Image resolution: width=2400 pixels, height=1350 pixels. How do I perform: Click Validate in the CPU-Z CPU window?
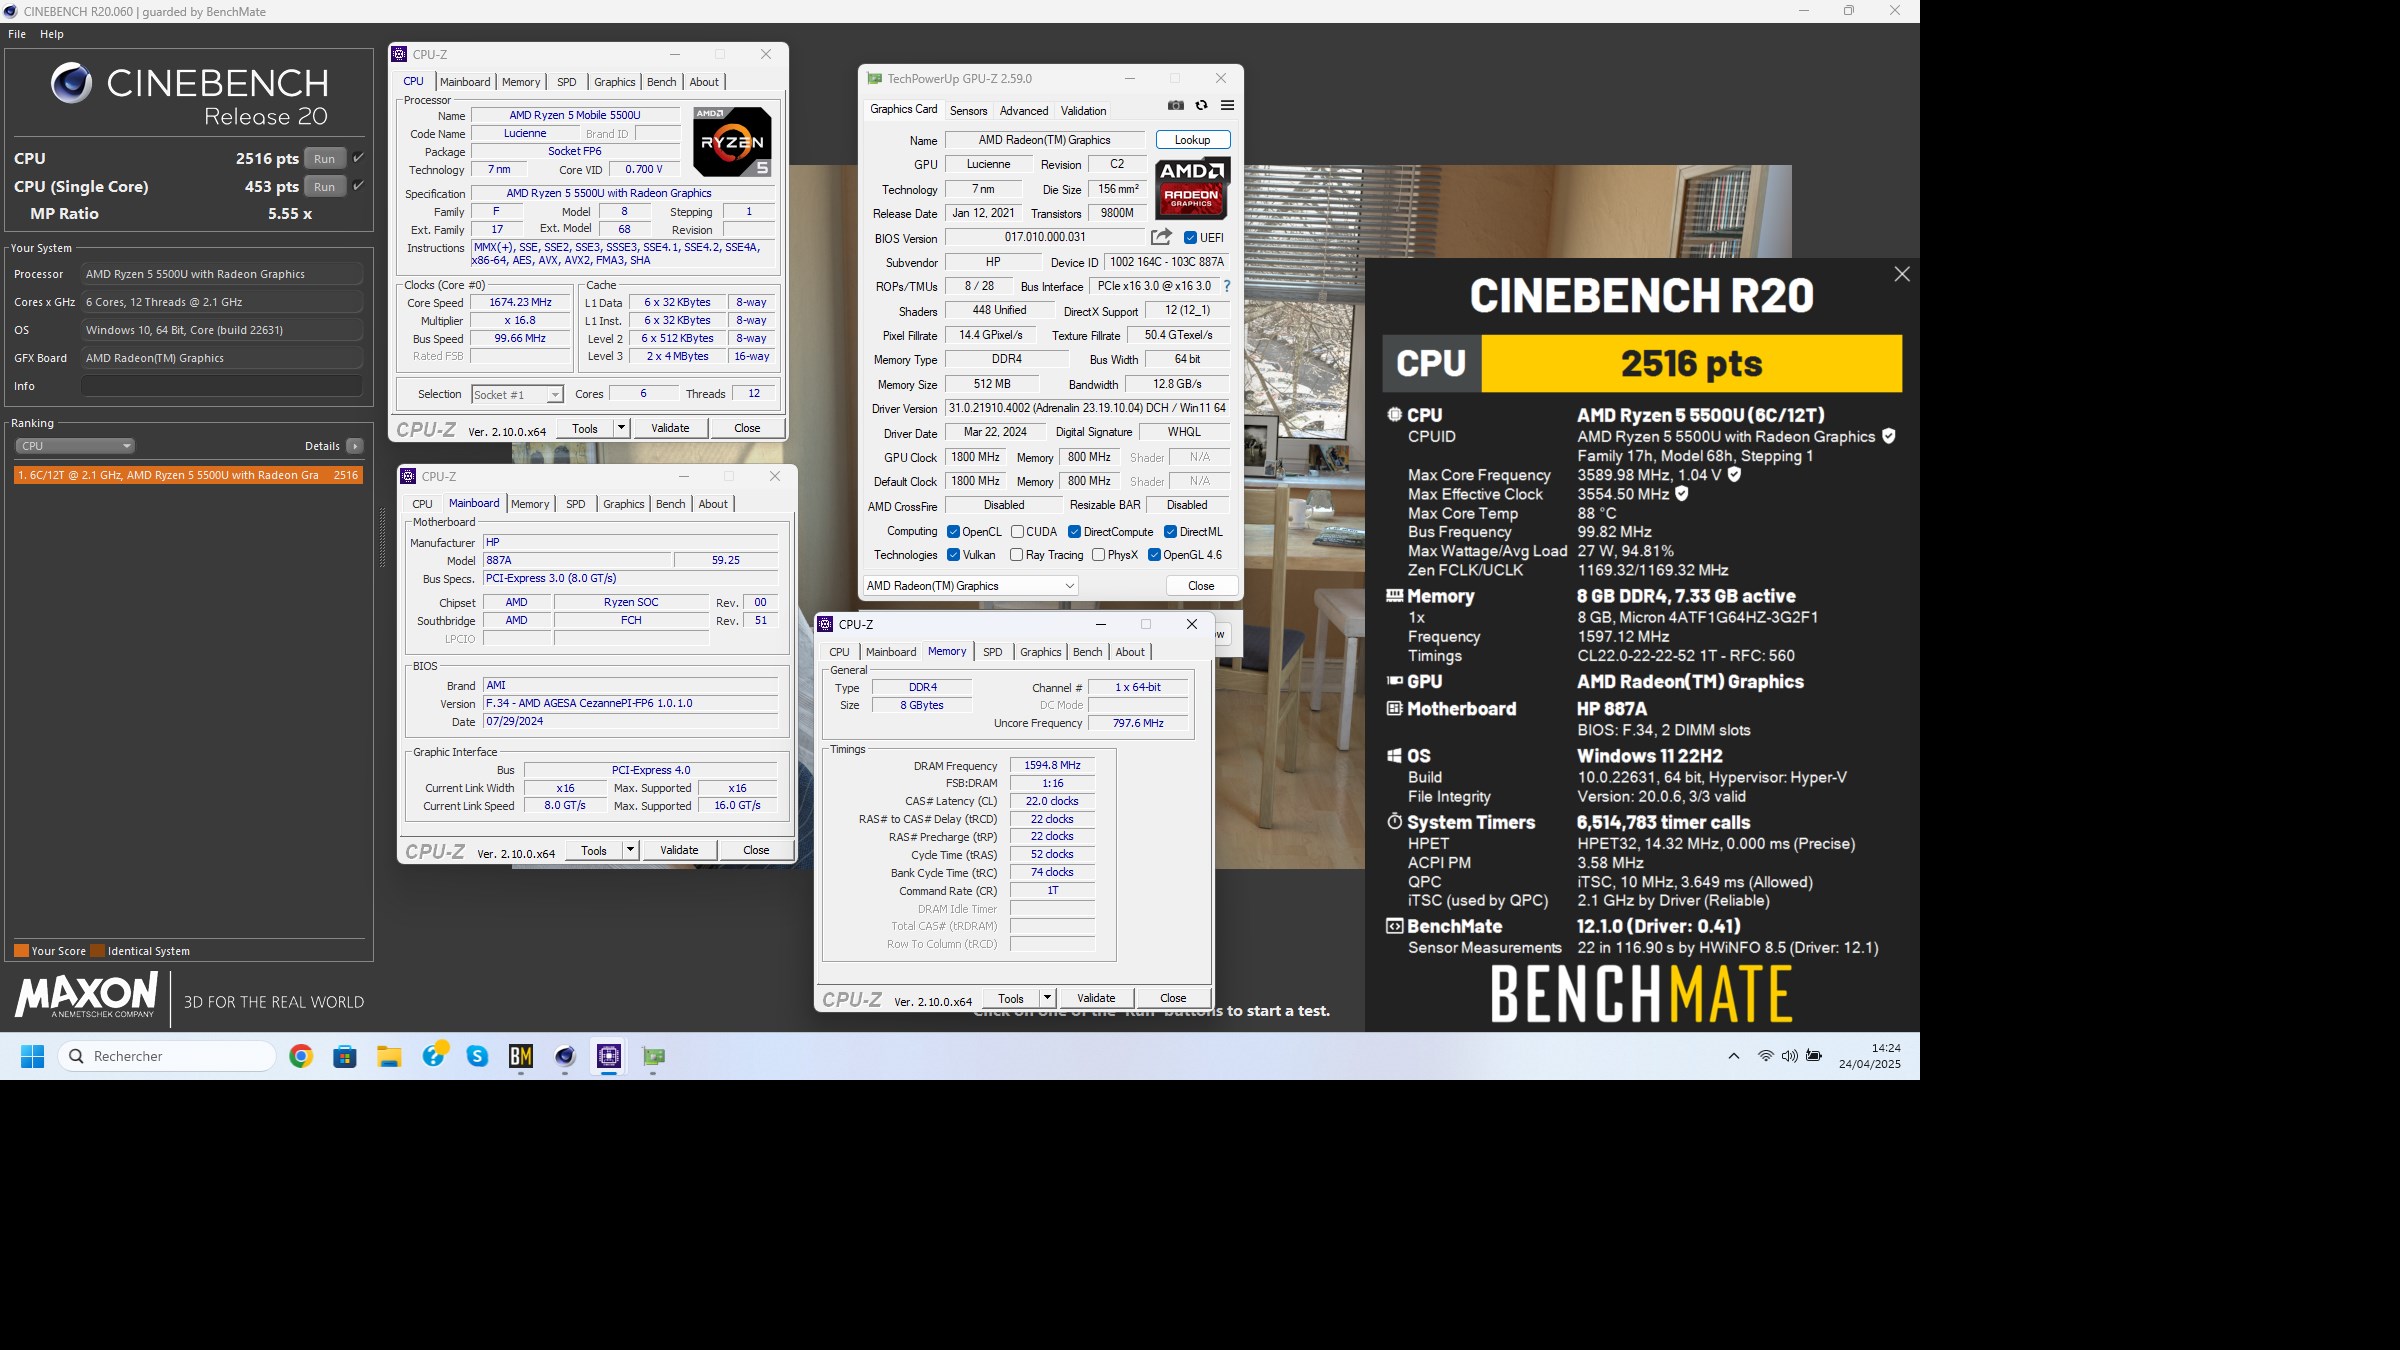[670, 428]
